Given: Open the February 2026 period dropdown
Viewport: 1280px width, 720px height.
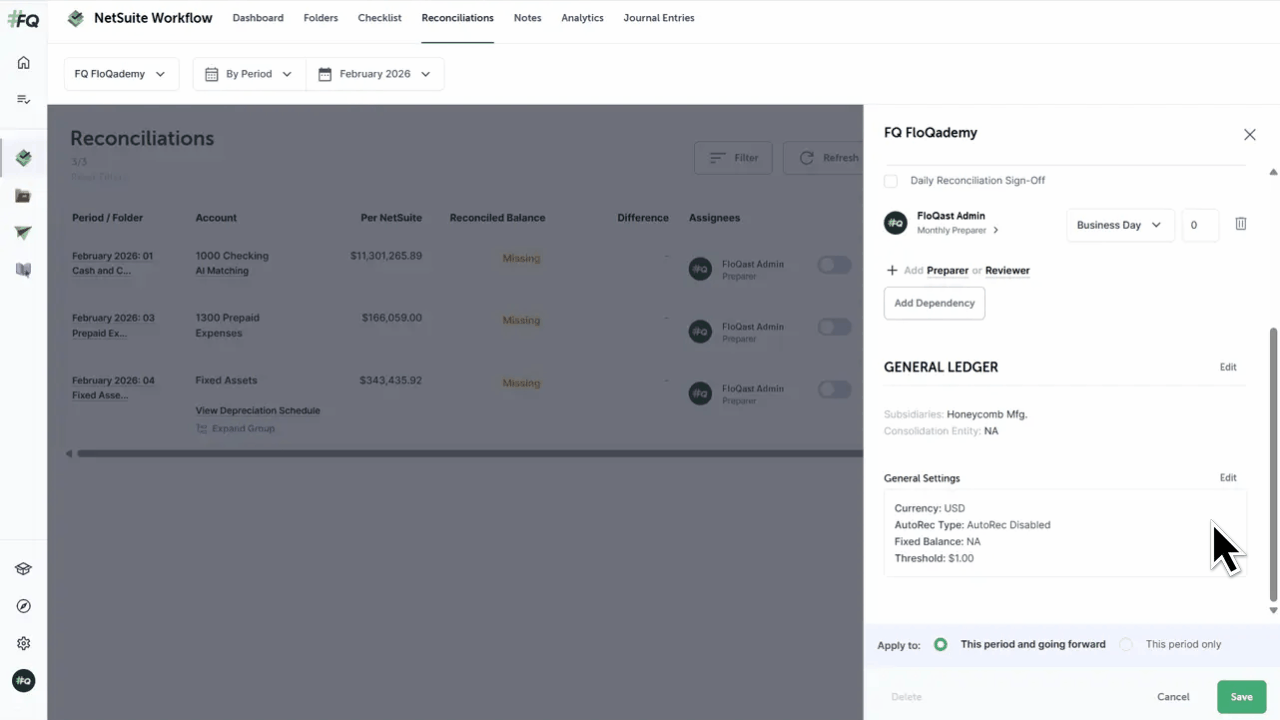Looking at the screenshot, I should (375, 74).
